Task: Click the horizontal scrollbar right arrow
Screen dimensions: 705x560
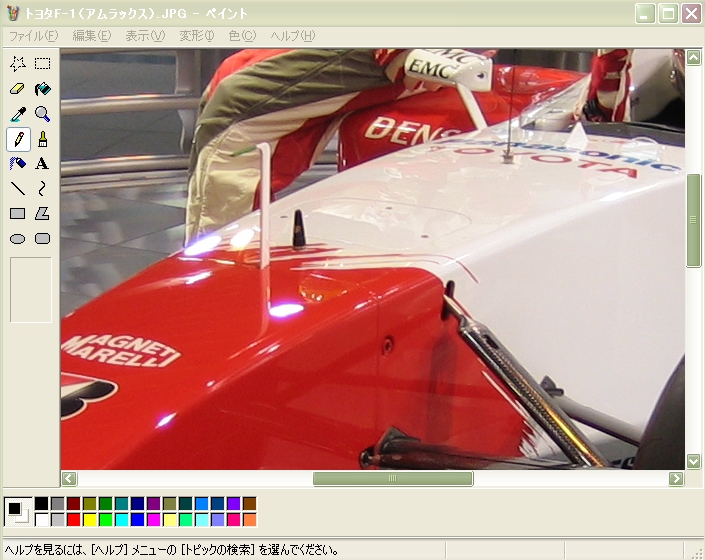Action: [x=676, y=479]
